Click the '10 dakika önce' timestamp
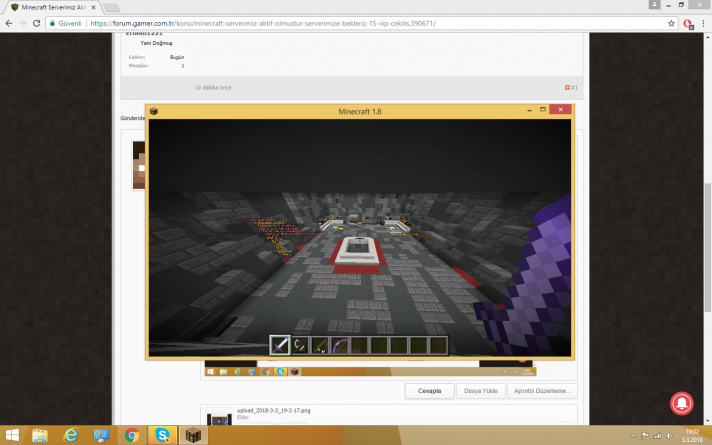This screenshot has height=445, width=712. click(x=213, y=88)
